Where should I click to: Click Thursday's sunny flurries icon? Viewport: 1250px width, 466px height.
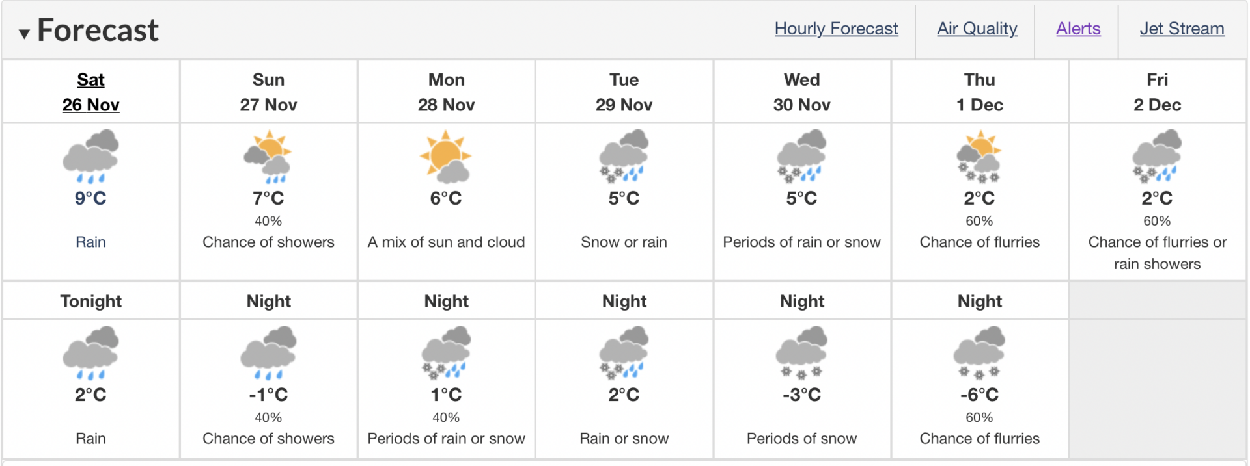[x=980, y=157]
